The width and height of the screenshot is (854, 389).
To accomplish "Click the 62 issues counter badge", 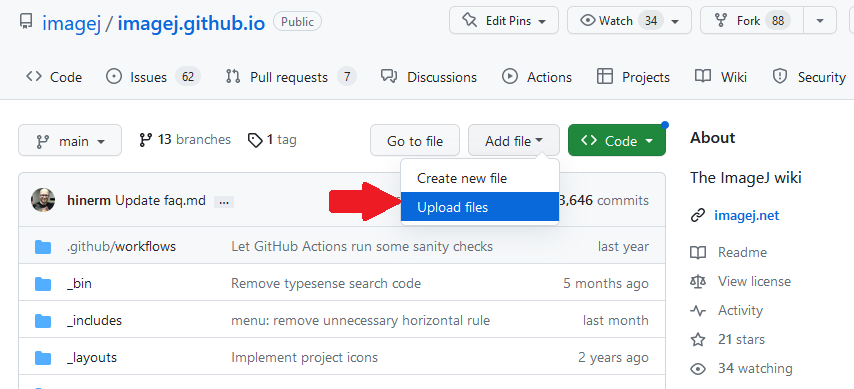I will click(187, 77).
